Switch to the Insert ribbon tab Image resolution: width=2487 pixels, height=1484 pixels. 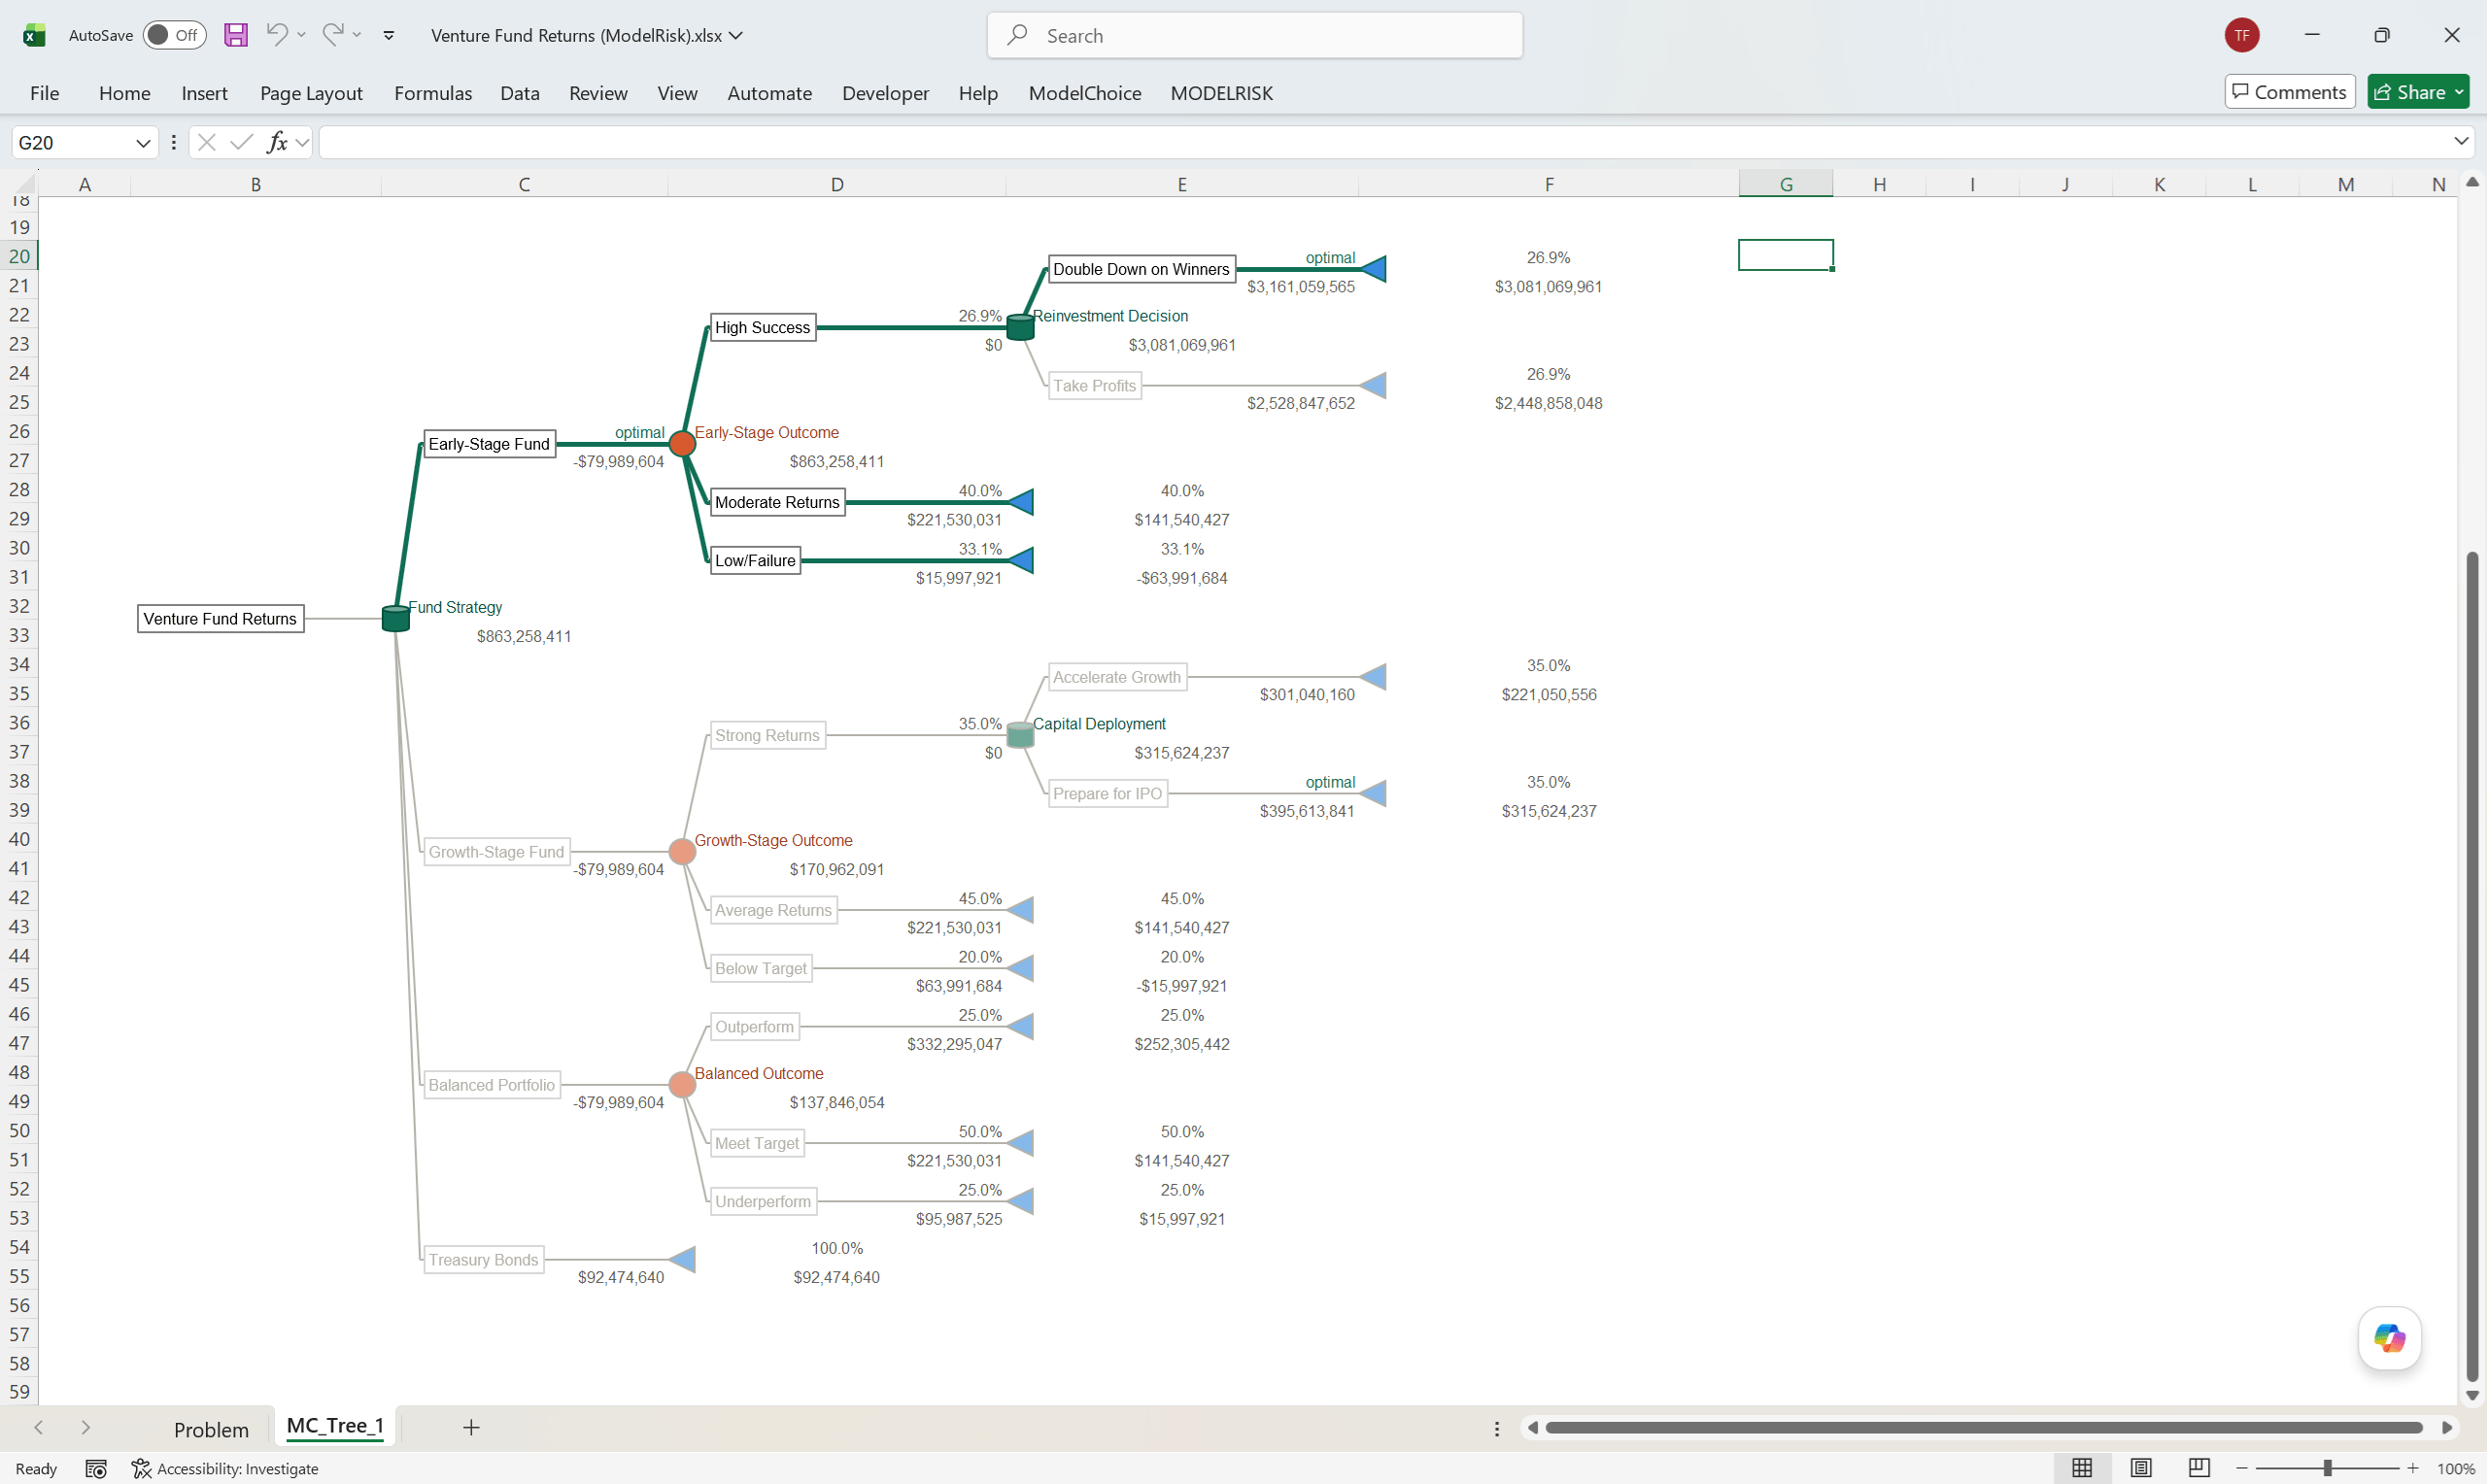tap(204, 93)
